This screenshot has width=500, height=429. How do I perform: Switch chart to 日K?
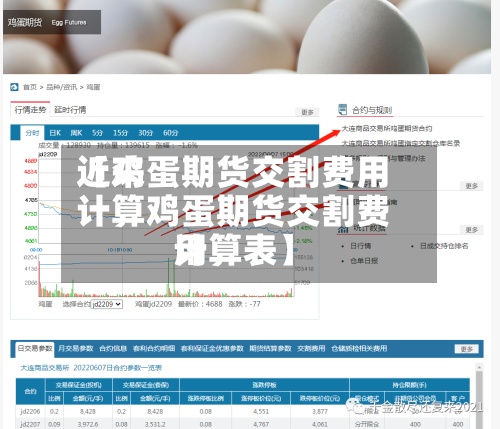[x=55, y=133]
